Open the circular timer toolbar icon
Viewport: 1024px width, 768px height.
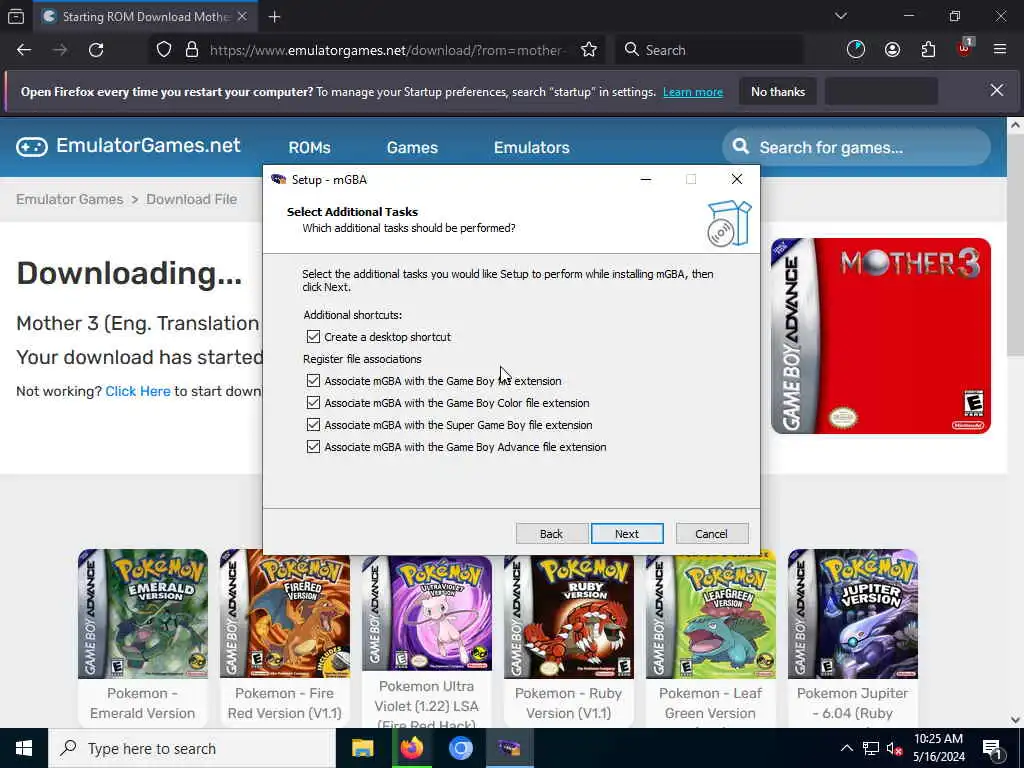(x=856, y=50)
